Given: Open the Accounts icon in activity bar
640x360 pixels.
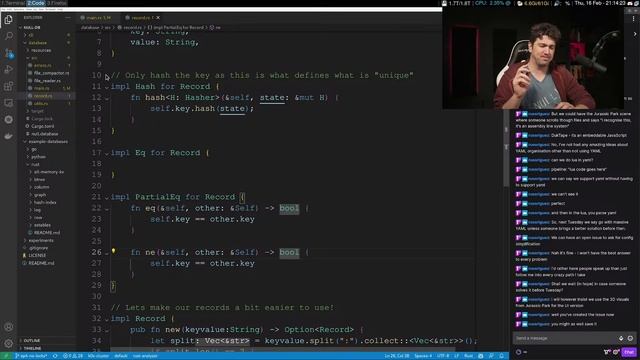Looking at the screenshot, I should [x=8, y=327].
